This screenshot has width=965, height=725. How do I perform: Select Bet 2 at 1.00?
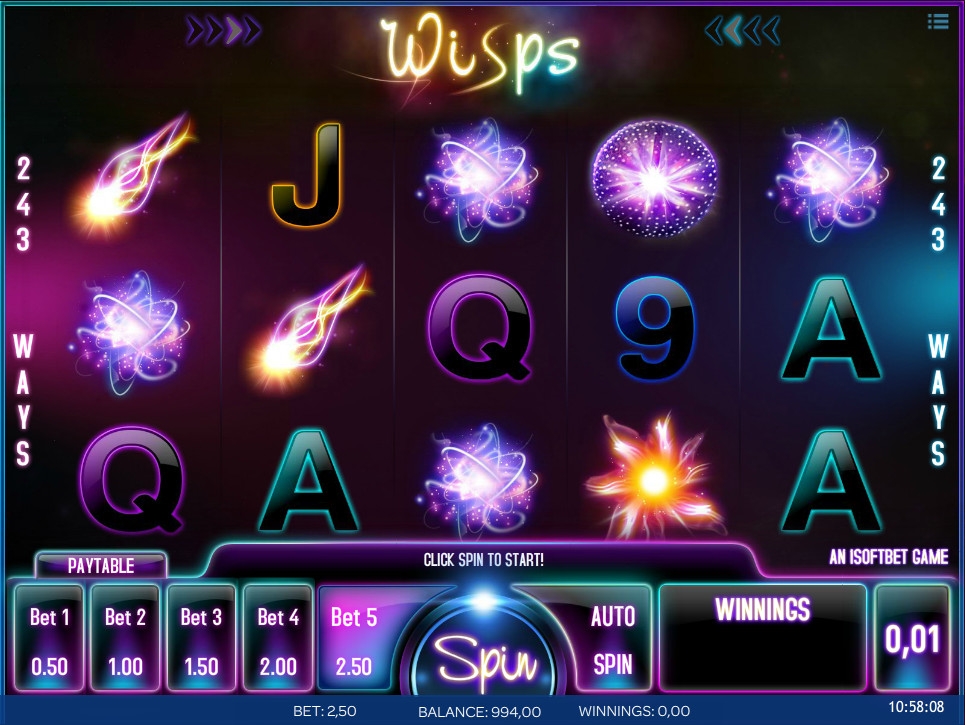pos(125,639)
